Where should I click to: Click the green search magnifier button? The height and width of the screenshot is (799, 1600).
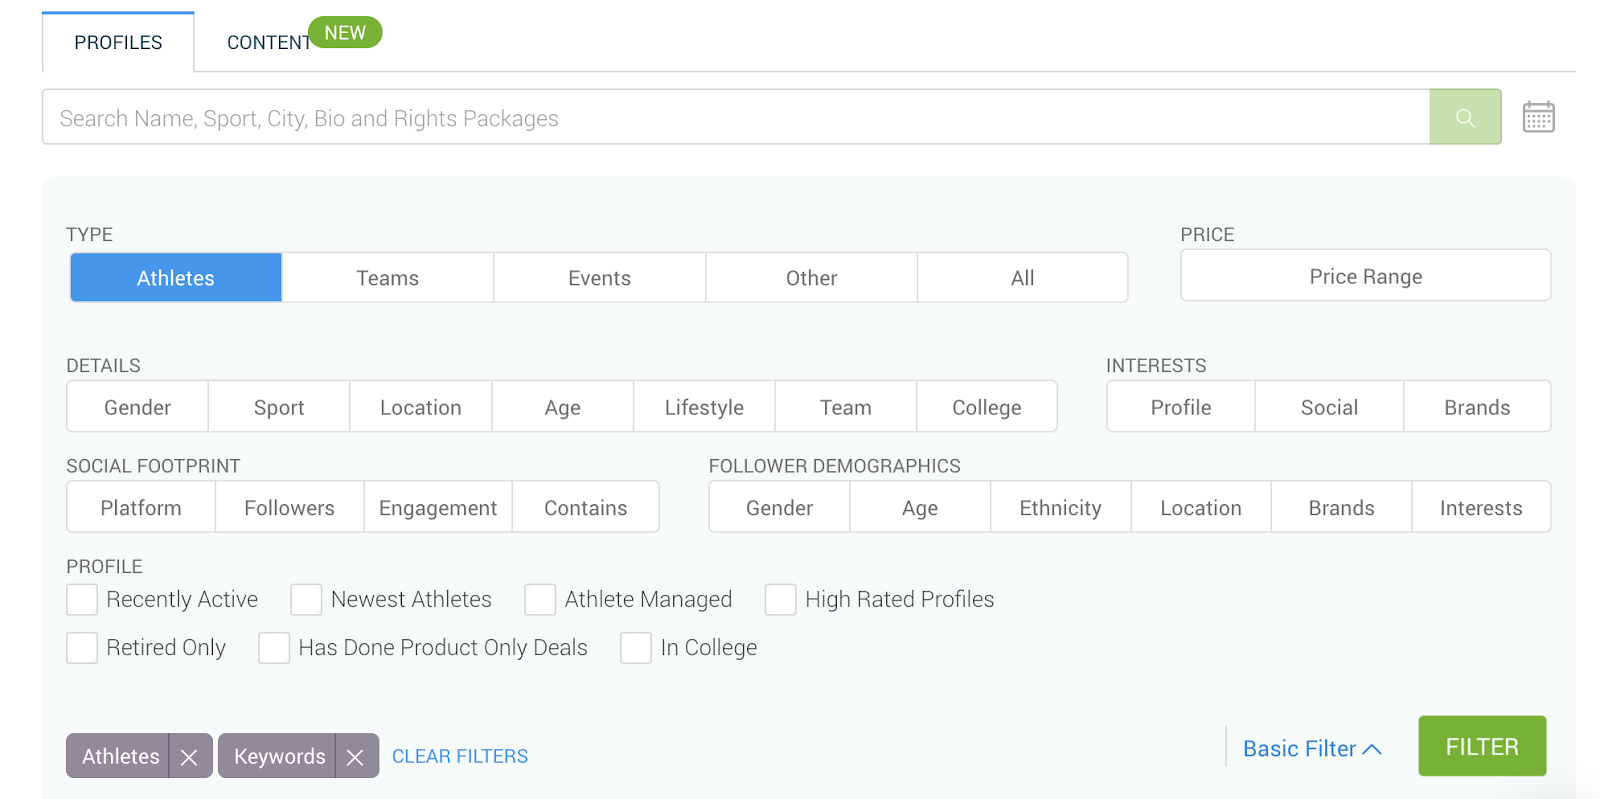(1465, 117)
